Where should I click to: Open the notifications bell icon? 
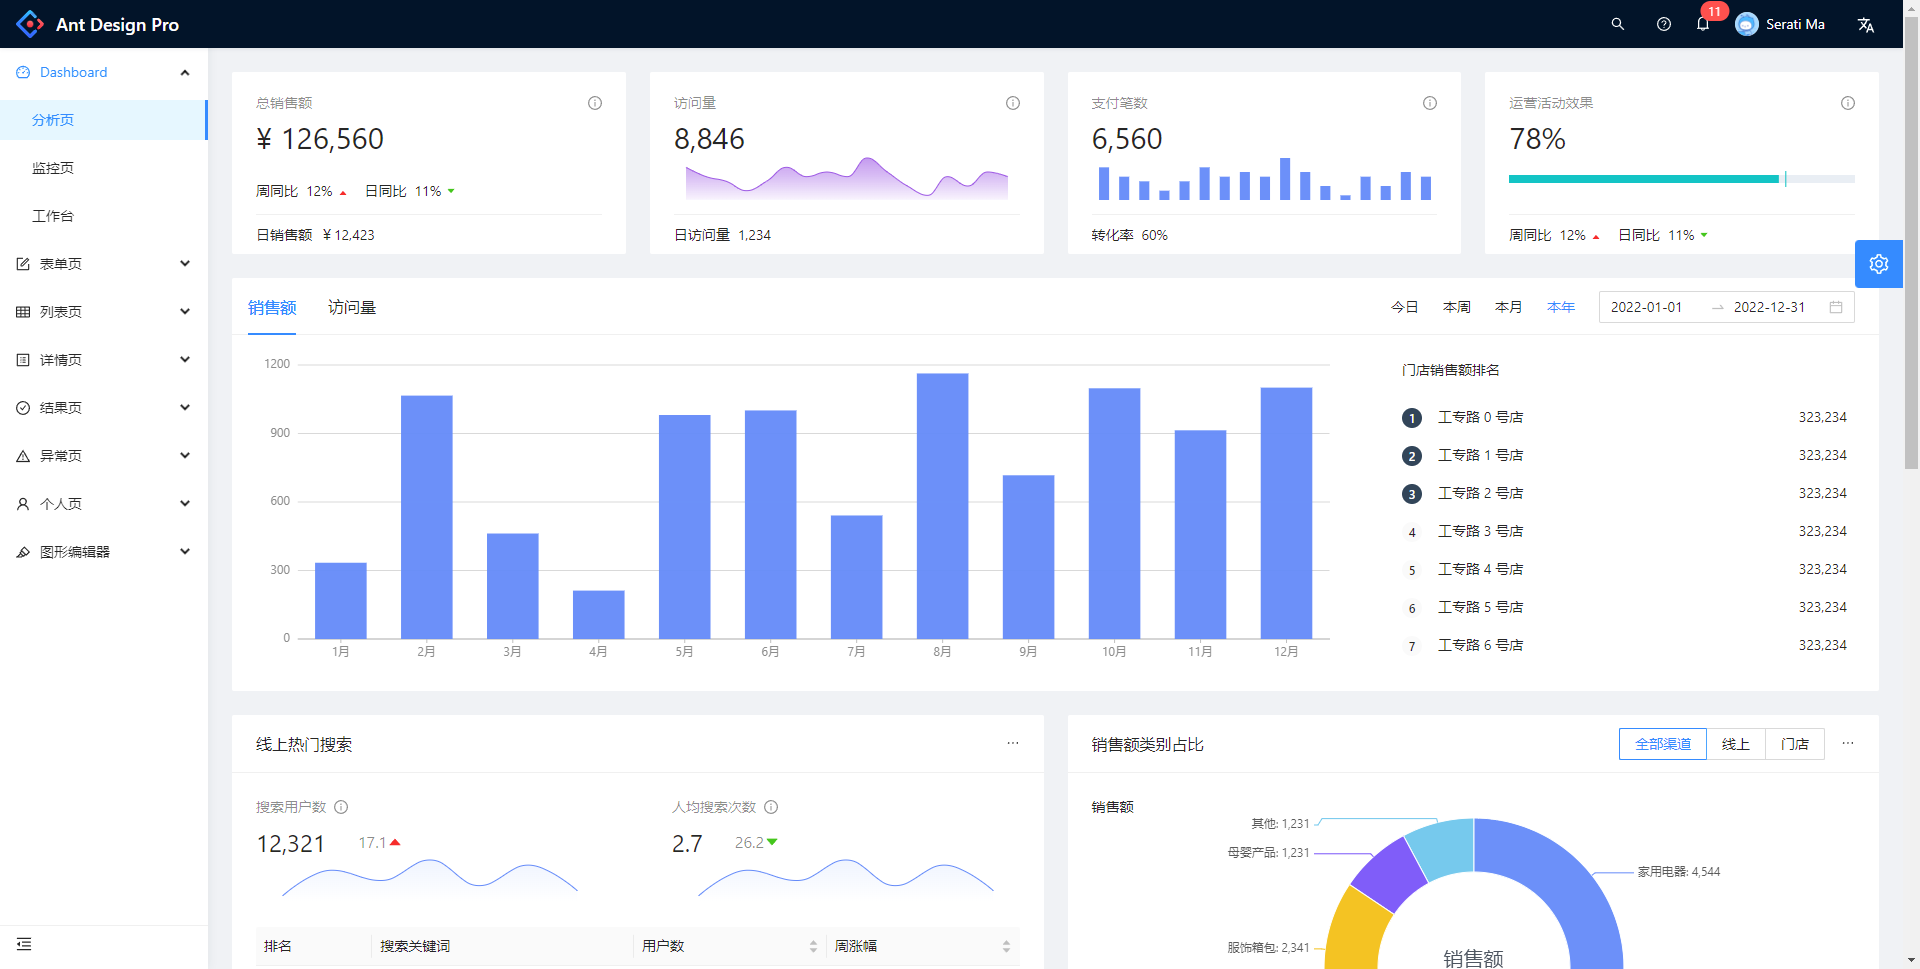(1703, 24)
